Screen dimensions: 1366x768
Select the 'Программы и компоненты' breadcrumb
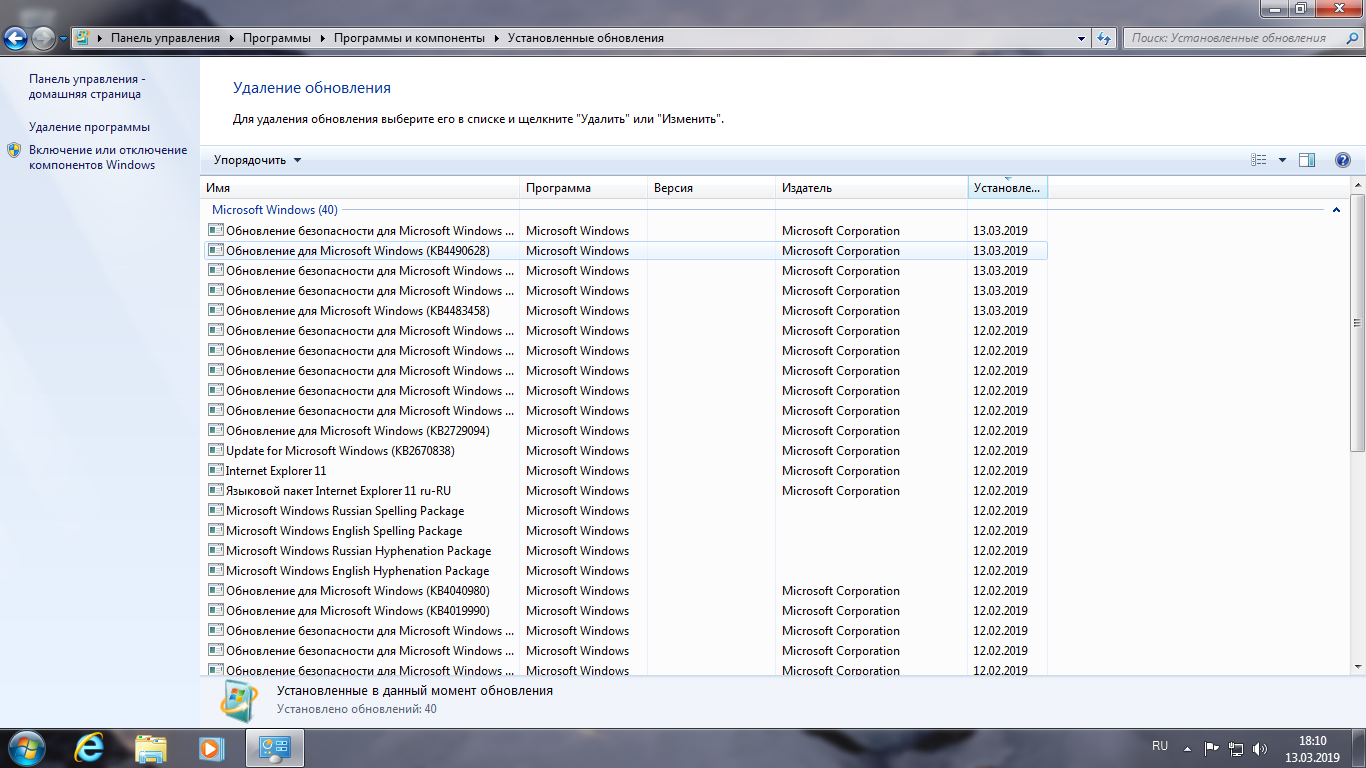pyautogui.click(x=409, y=38)
